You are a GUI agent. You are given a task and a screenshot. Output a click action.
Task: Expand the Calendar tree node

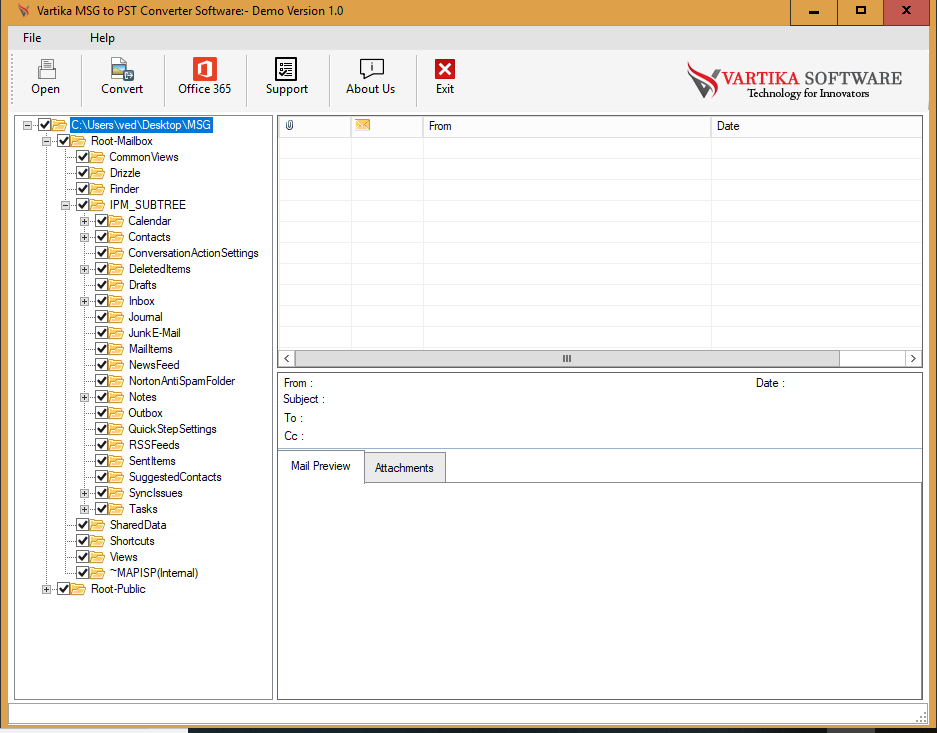[85, 222]
